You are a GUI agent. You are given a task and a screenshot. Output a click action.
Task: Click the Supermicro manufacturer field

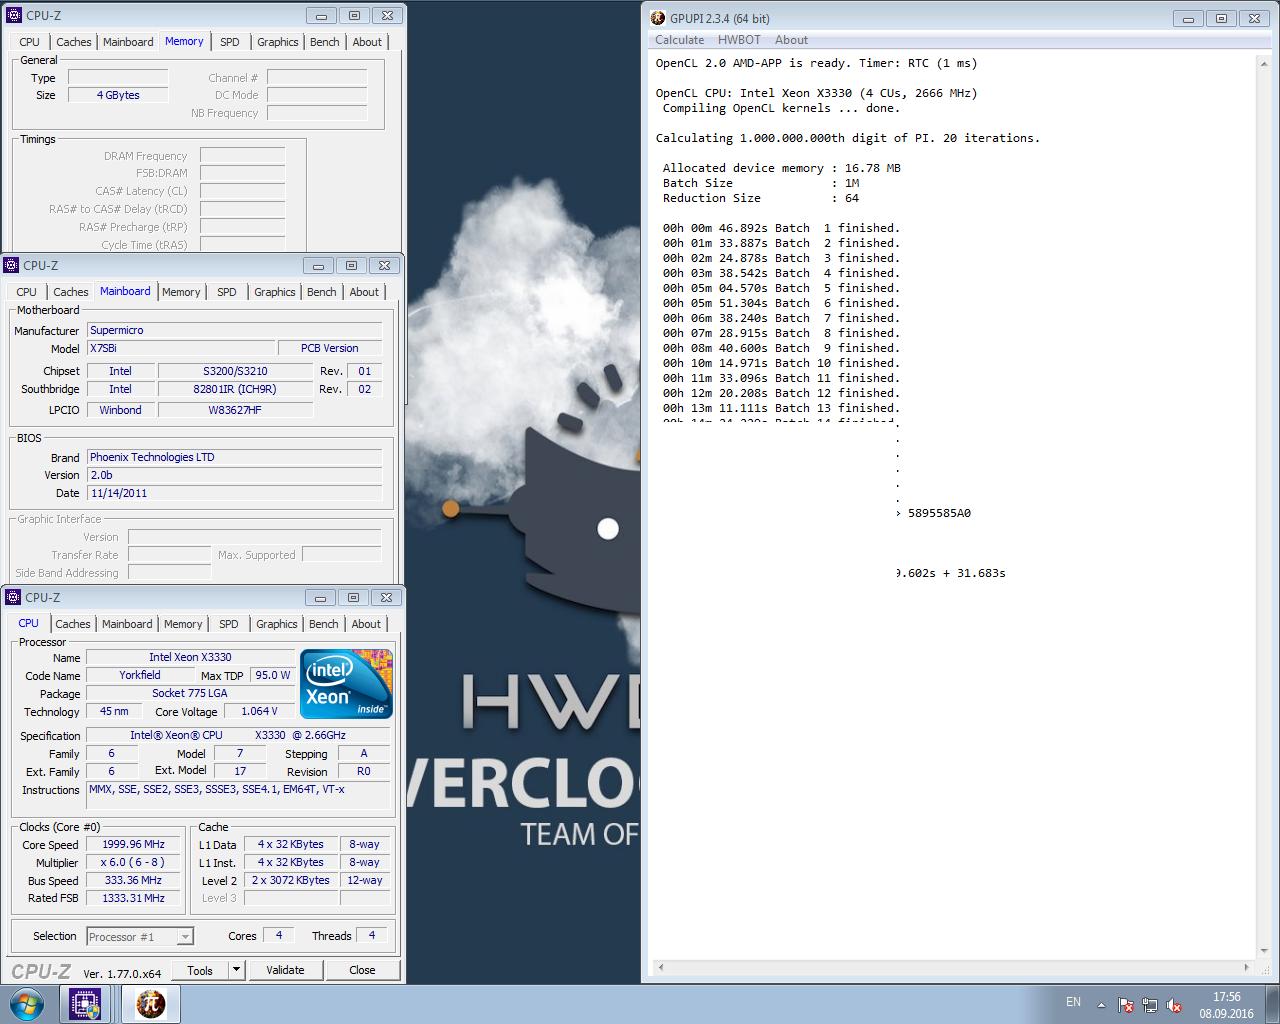point(234,330)
